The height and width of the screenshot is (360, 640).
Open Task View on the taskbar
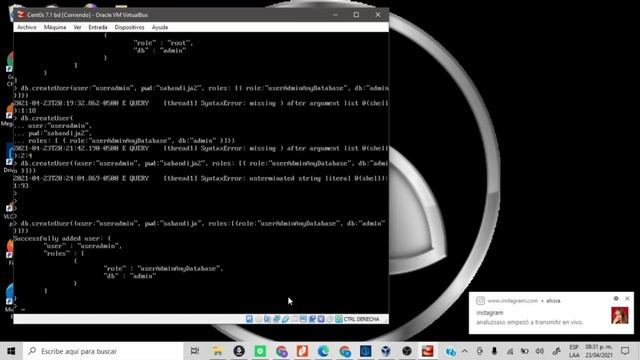coord(195,351)
